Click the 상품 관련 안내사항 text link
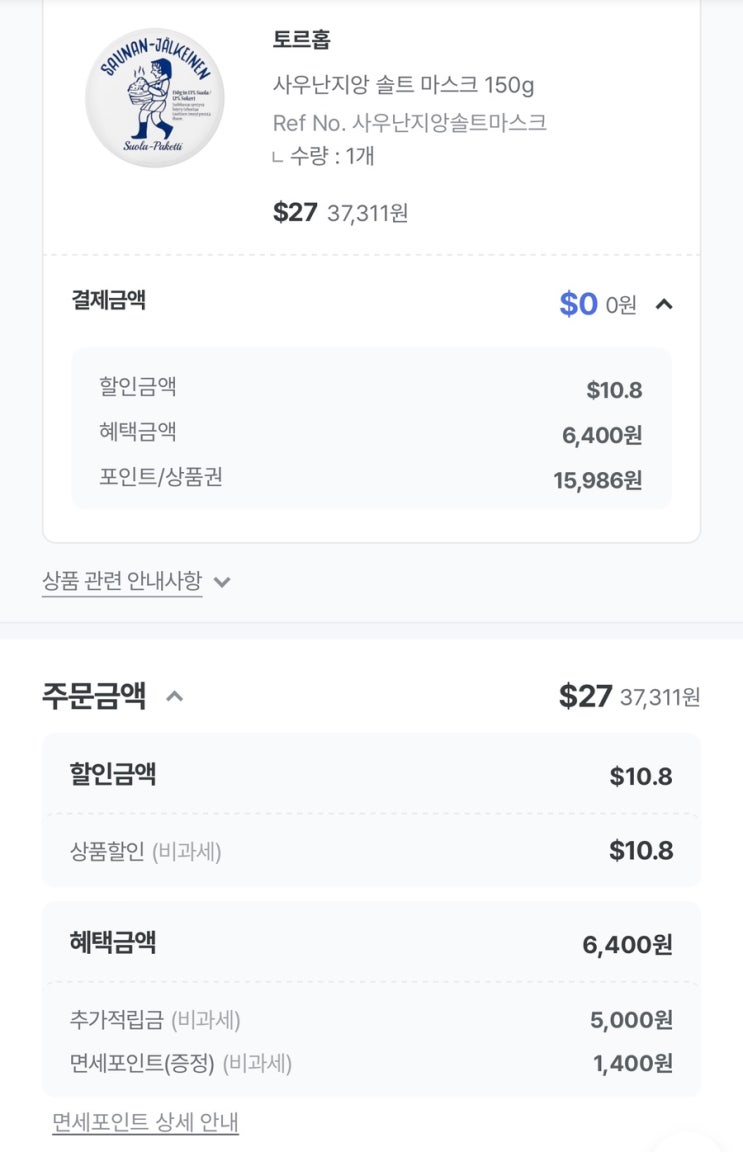 (x=122, y=581)
